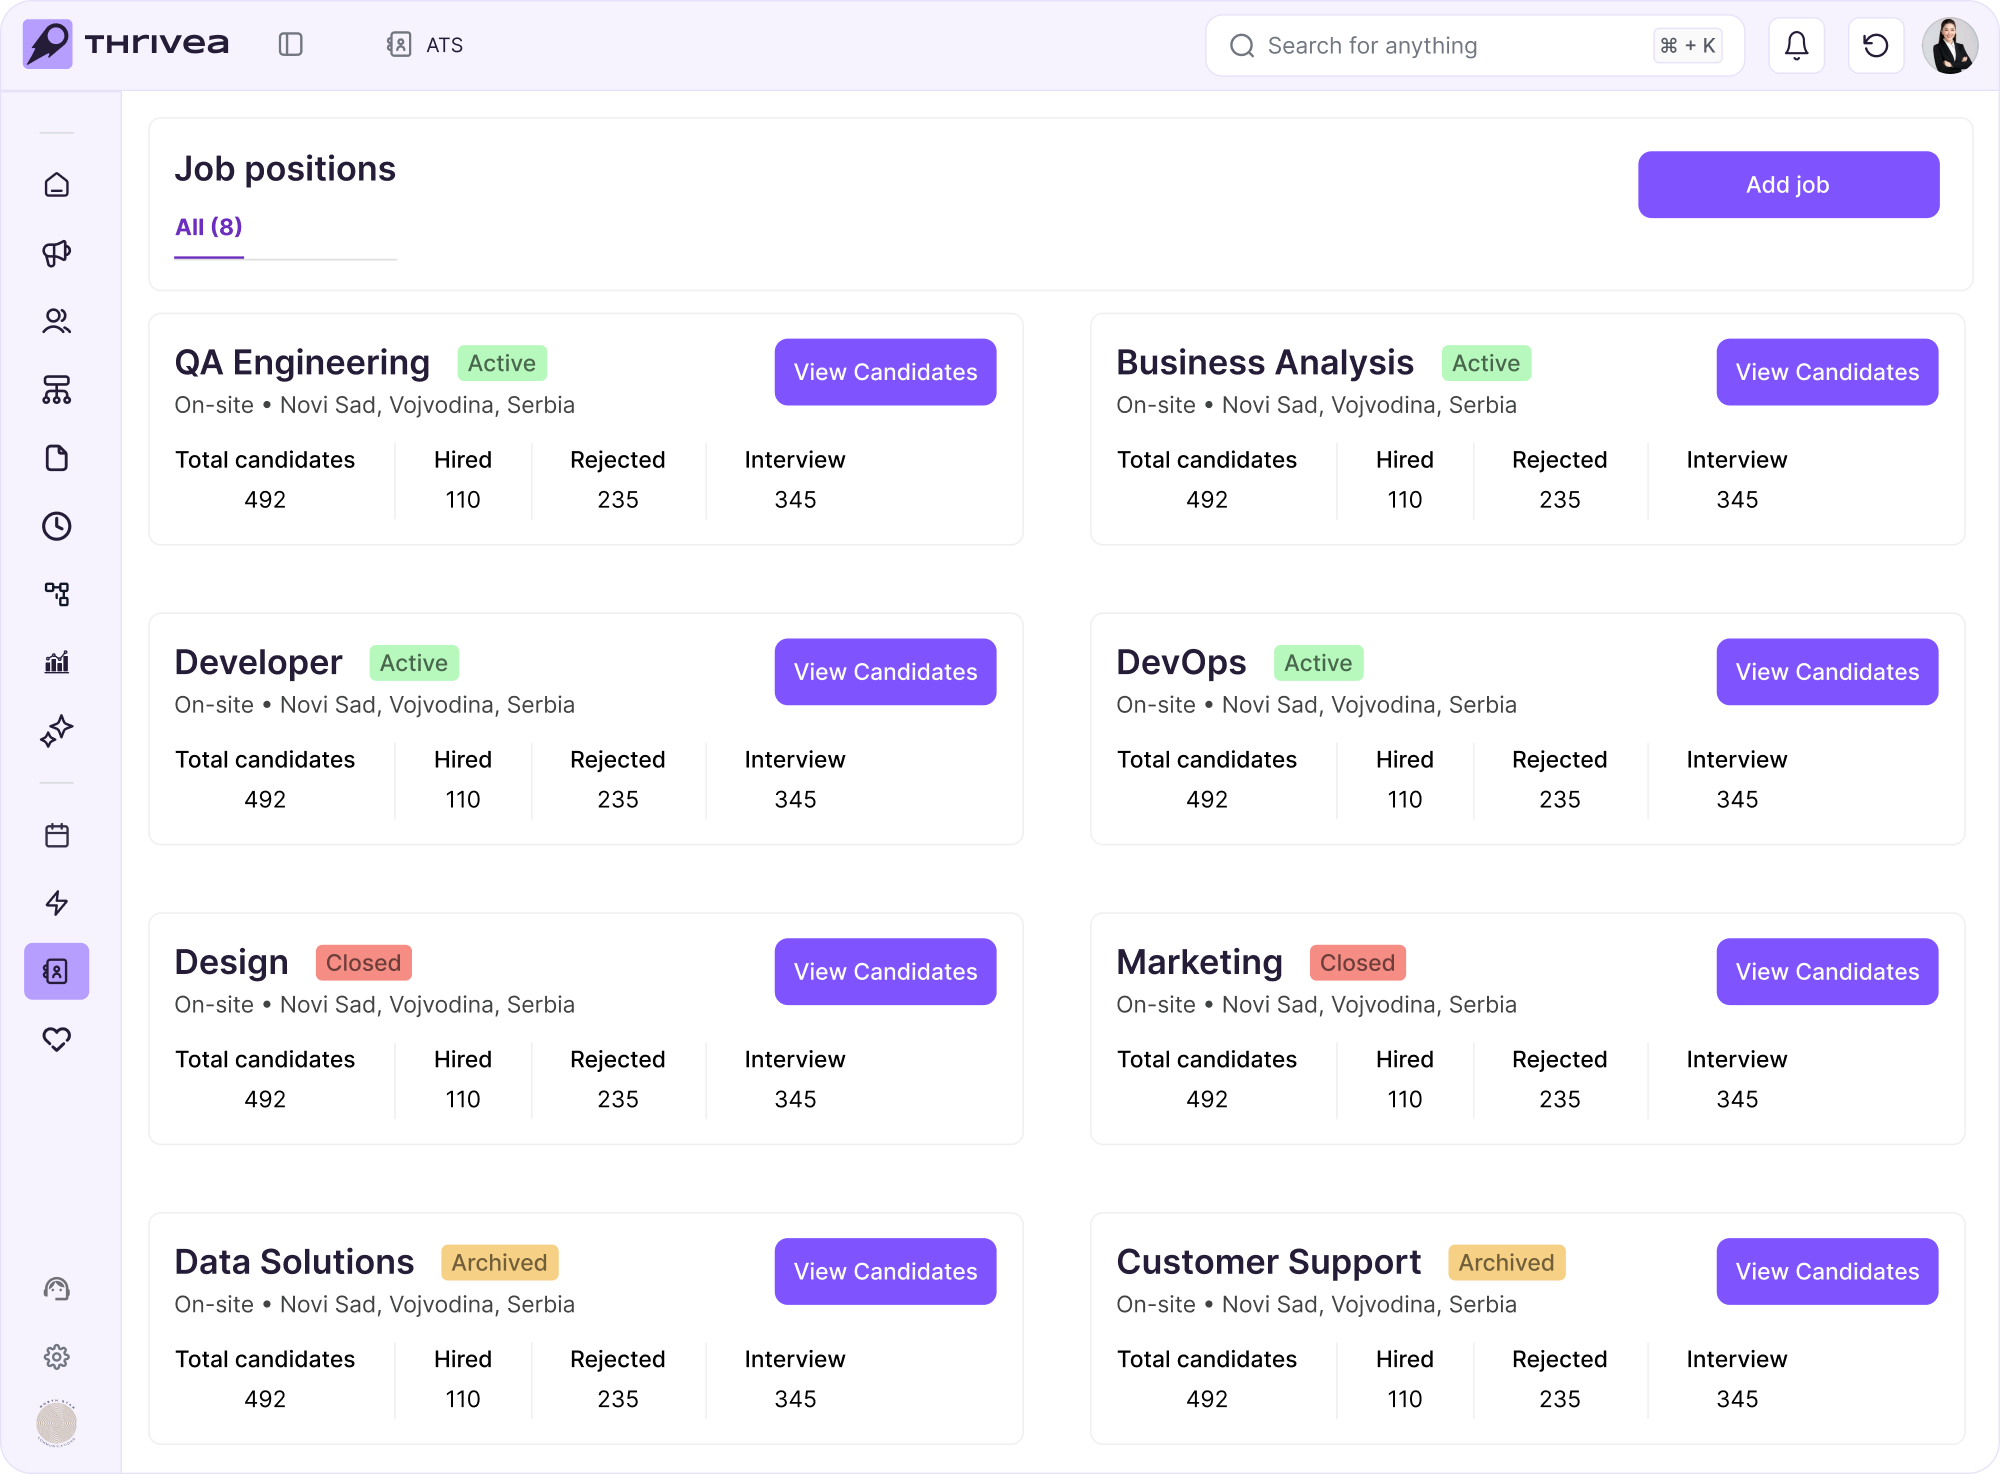Click the company logo at sidebar bottom

click(57, 1423)
